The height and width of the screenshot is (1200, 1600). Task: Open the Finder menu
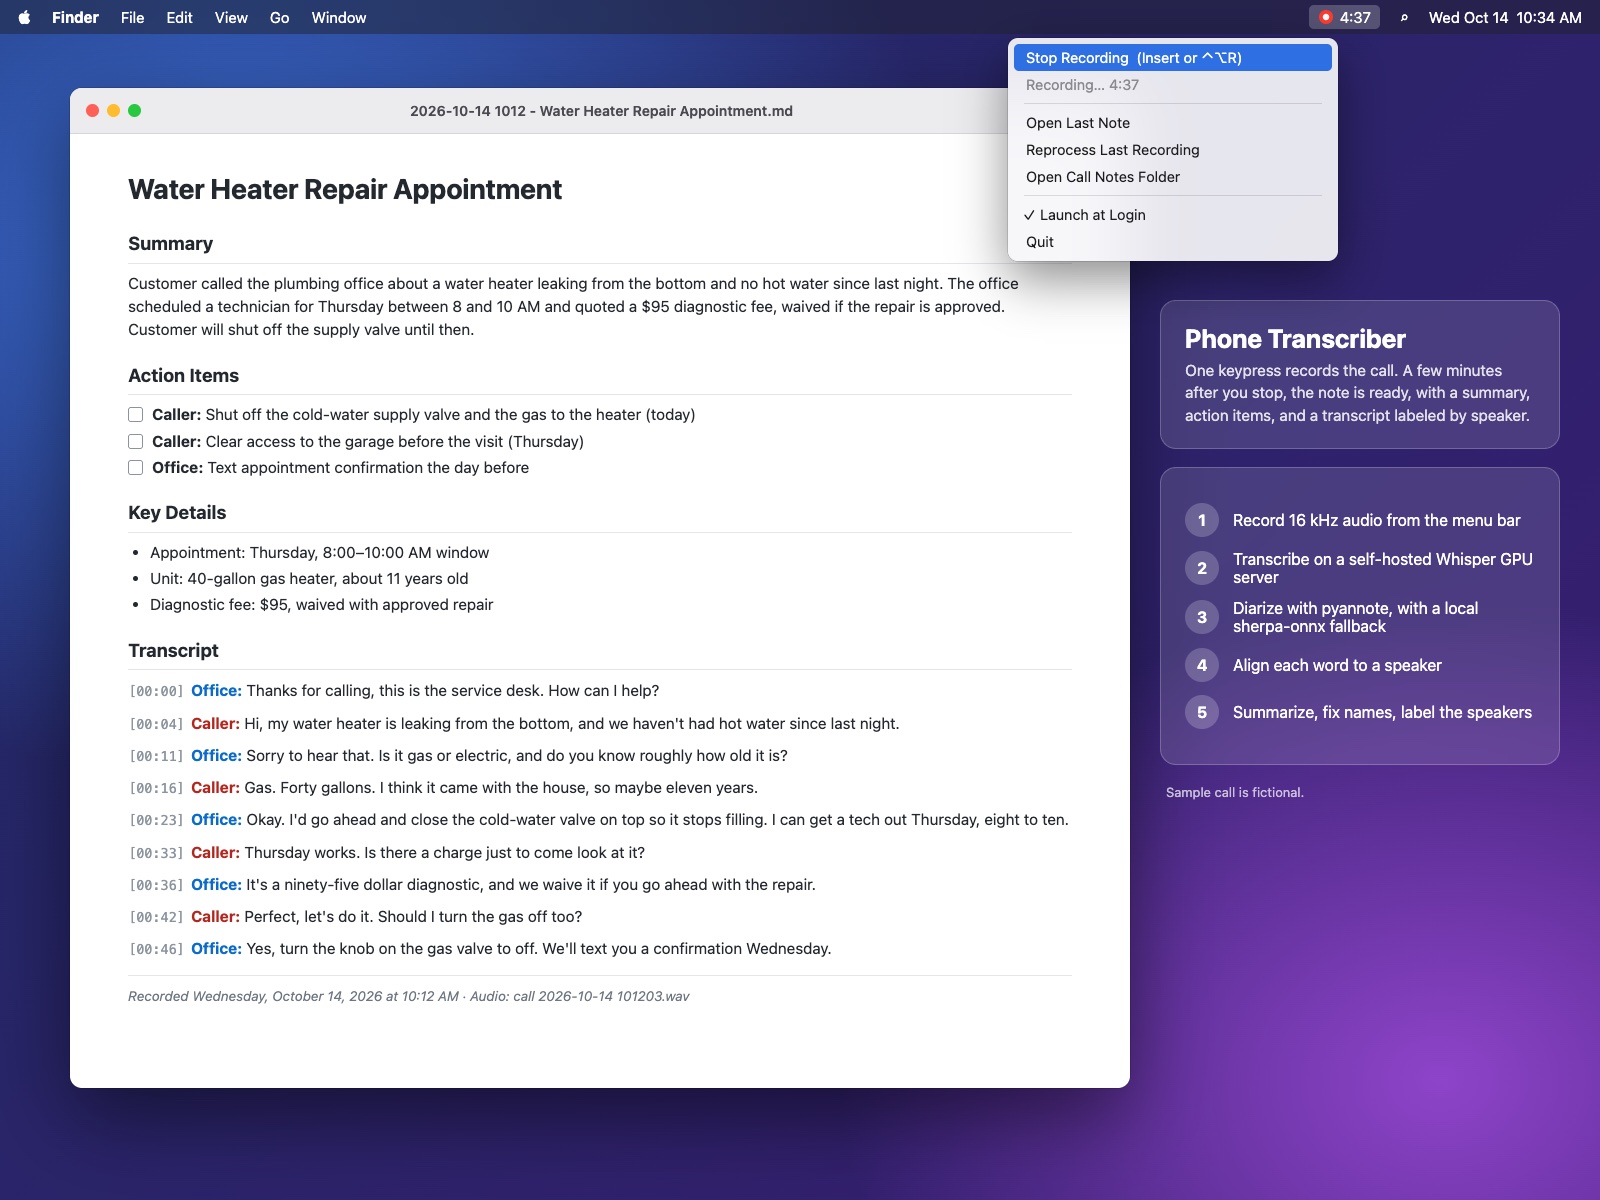[x=75, y=18]
